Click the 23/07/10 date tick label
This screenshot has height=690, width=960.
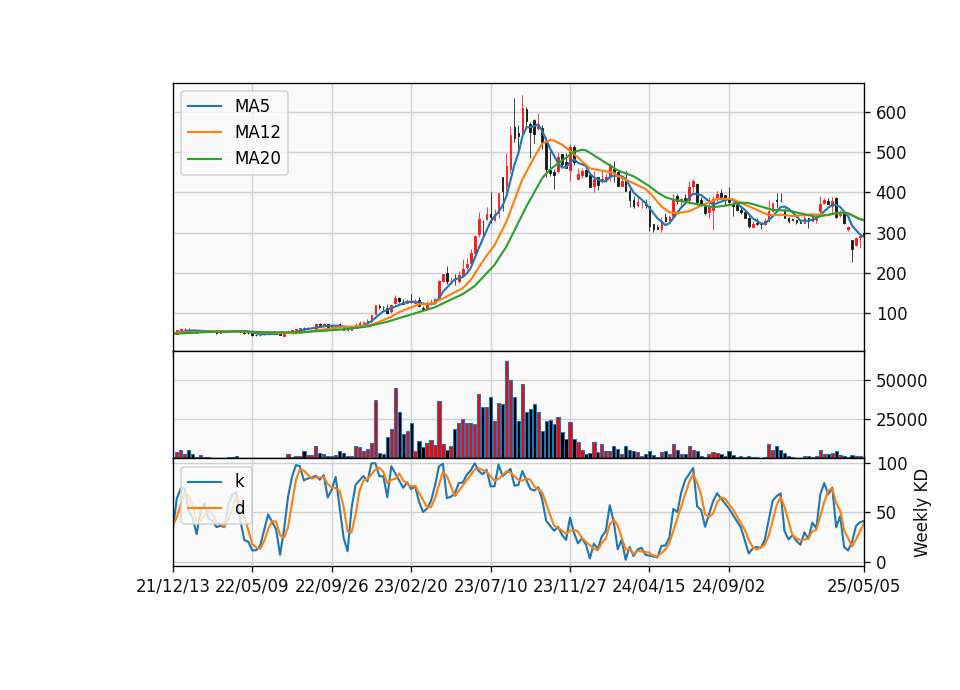490,586
